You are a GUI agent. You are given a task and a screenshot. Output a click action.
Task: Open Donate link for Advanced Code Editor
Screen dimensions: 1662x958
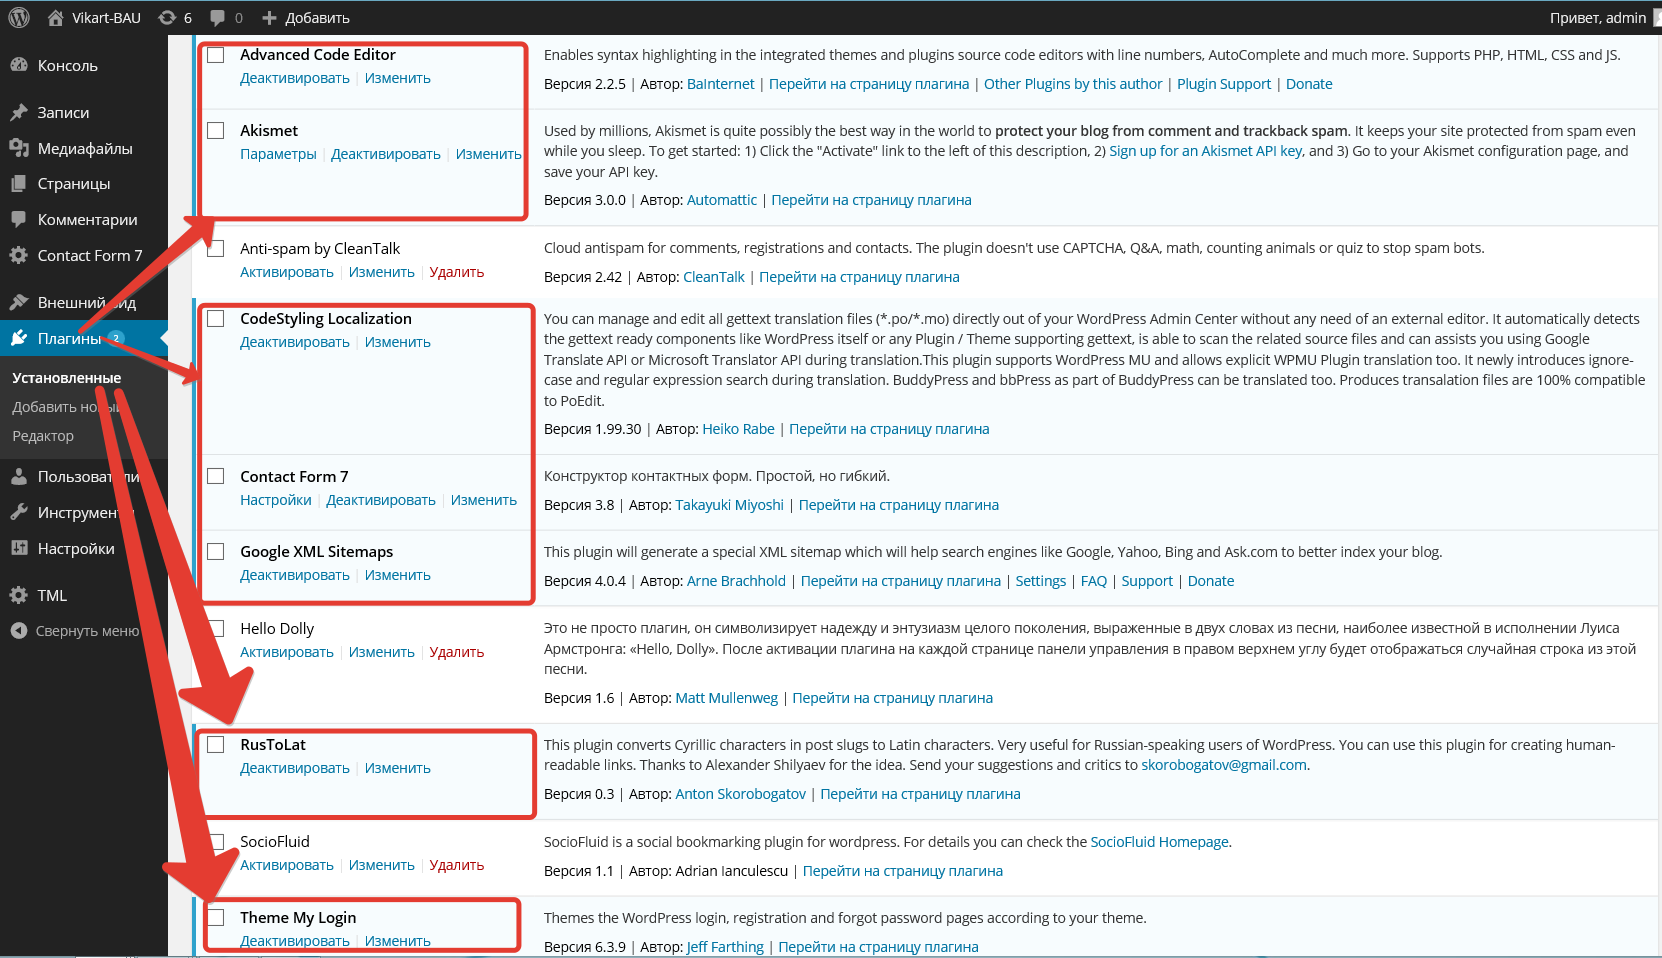(1309, 84)
